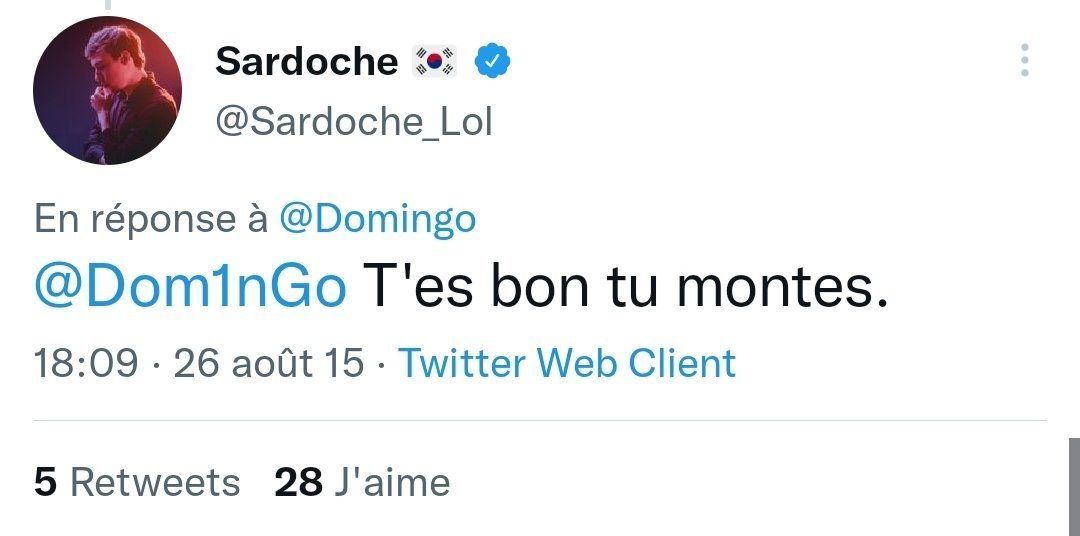
Task: Click the Sardoche display name
Action: (306, 62)
